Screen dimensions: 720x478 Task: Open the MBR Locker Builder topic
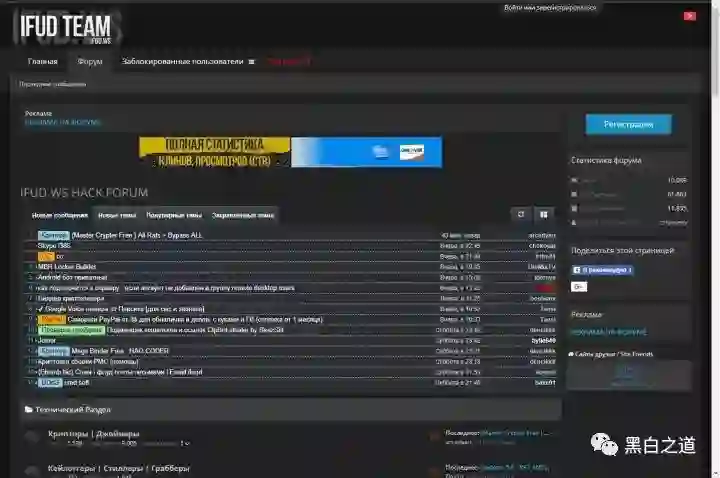pyautogui.click(x=67, y=266)
